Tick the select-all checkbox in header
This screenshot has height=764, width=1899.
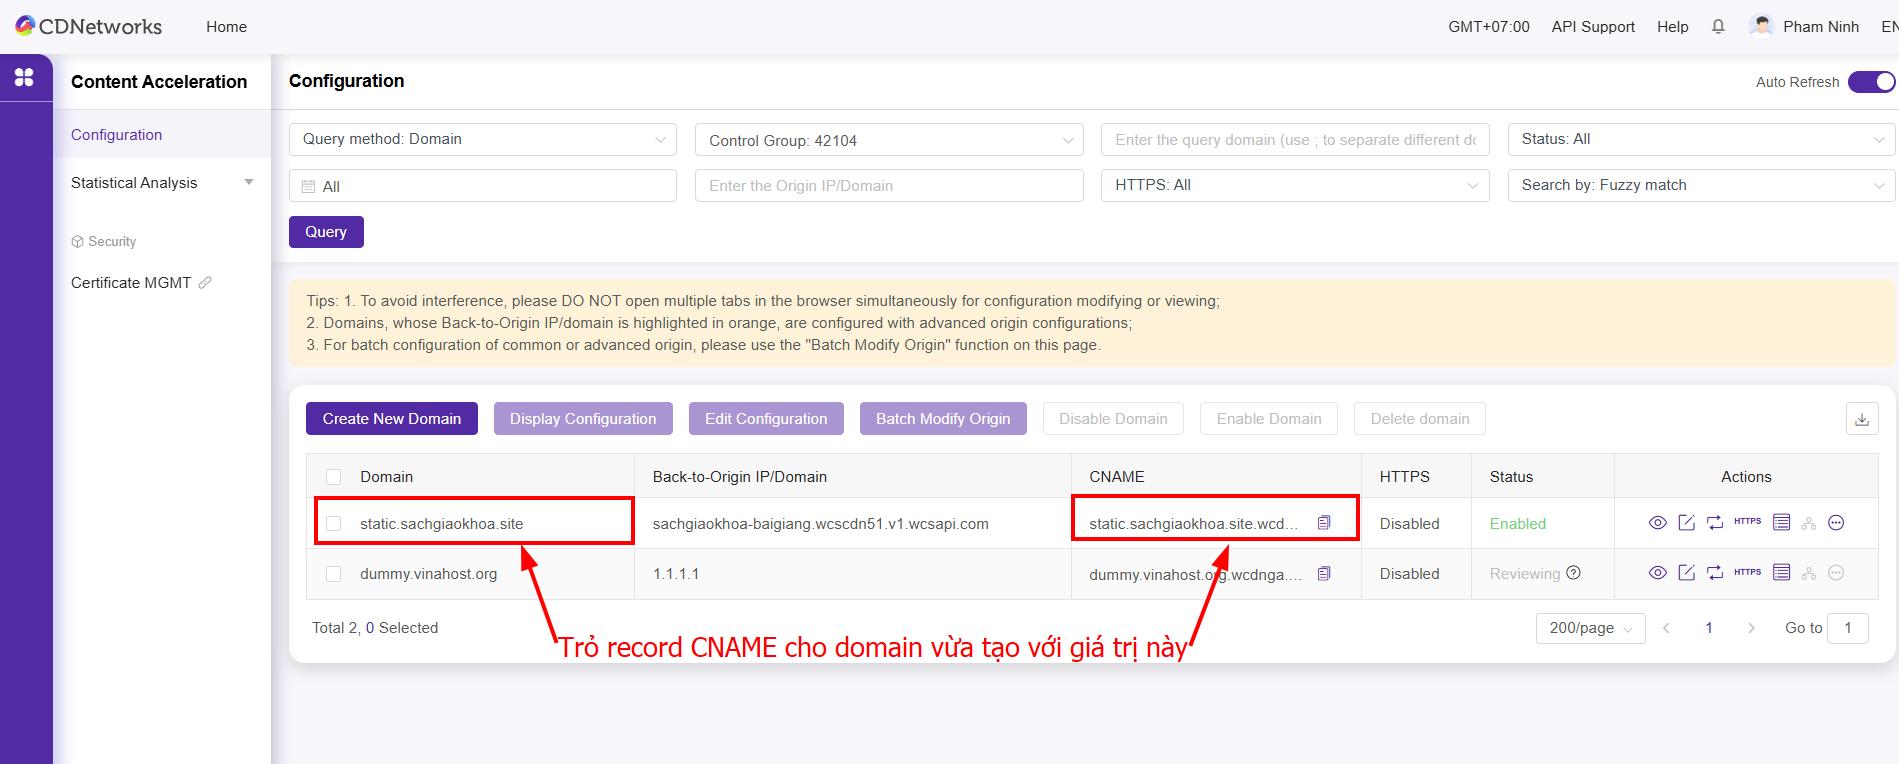(334, 477)
